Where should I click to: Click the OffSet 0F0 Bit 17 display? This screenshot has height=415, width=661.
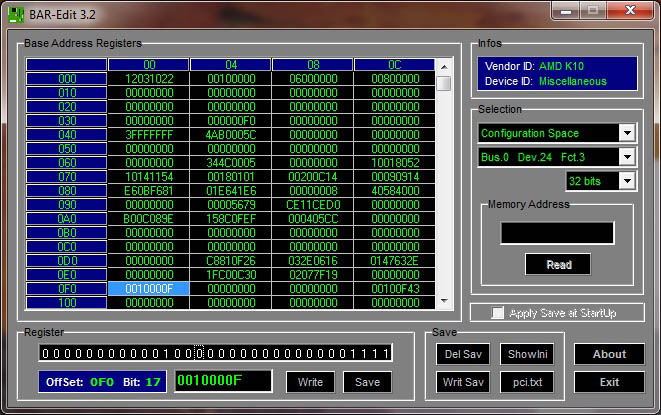[102, 382]
